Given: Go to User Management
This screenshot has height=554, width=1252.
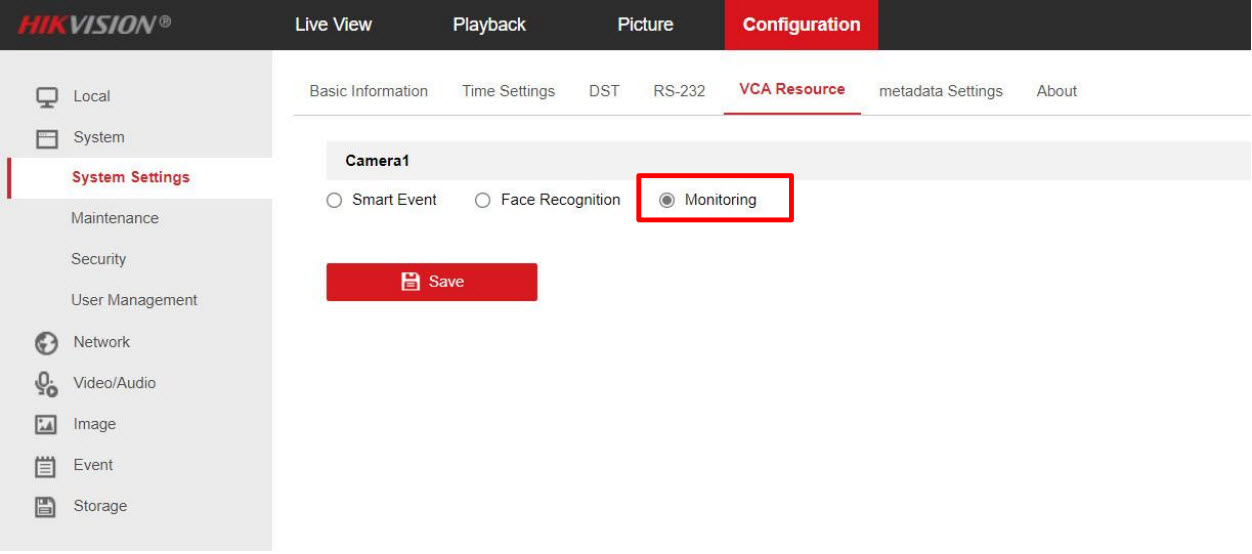Looking at the screenshot, I should [x=134, y=300].
